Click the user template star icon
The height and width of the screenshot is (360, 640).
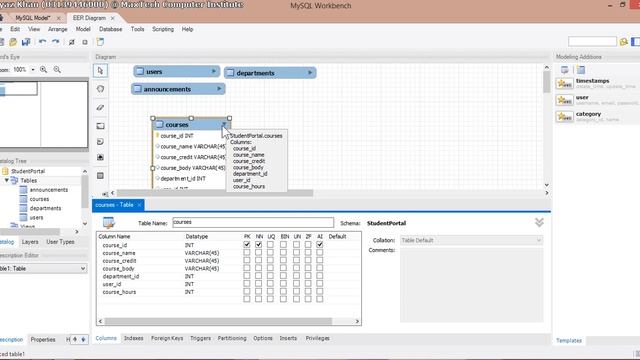pos(564,100)
